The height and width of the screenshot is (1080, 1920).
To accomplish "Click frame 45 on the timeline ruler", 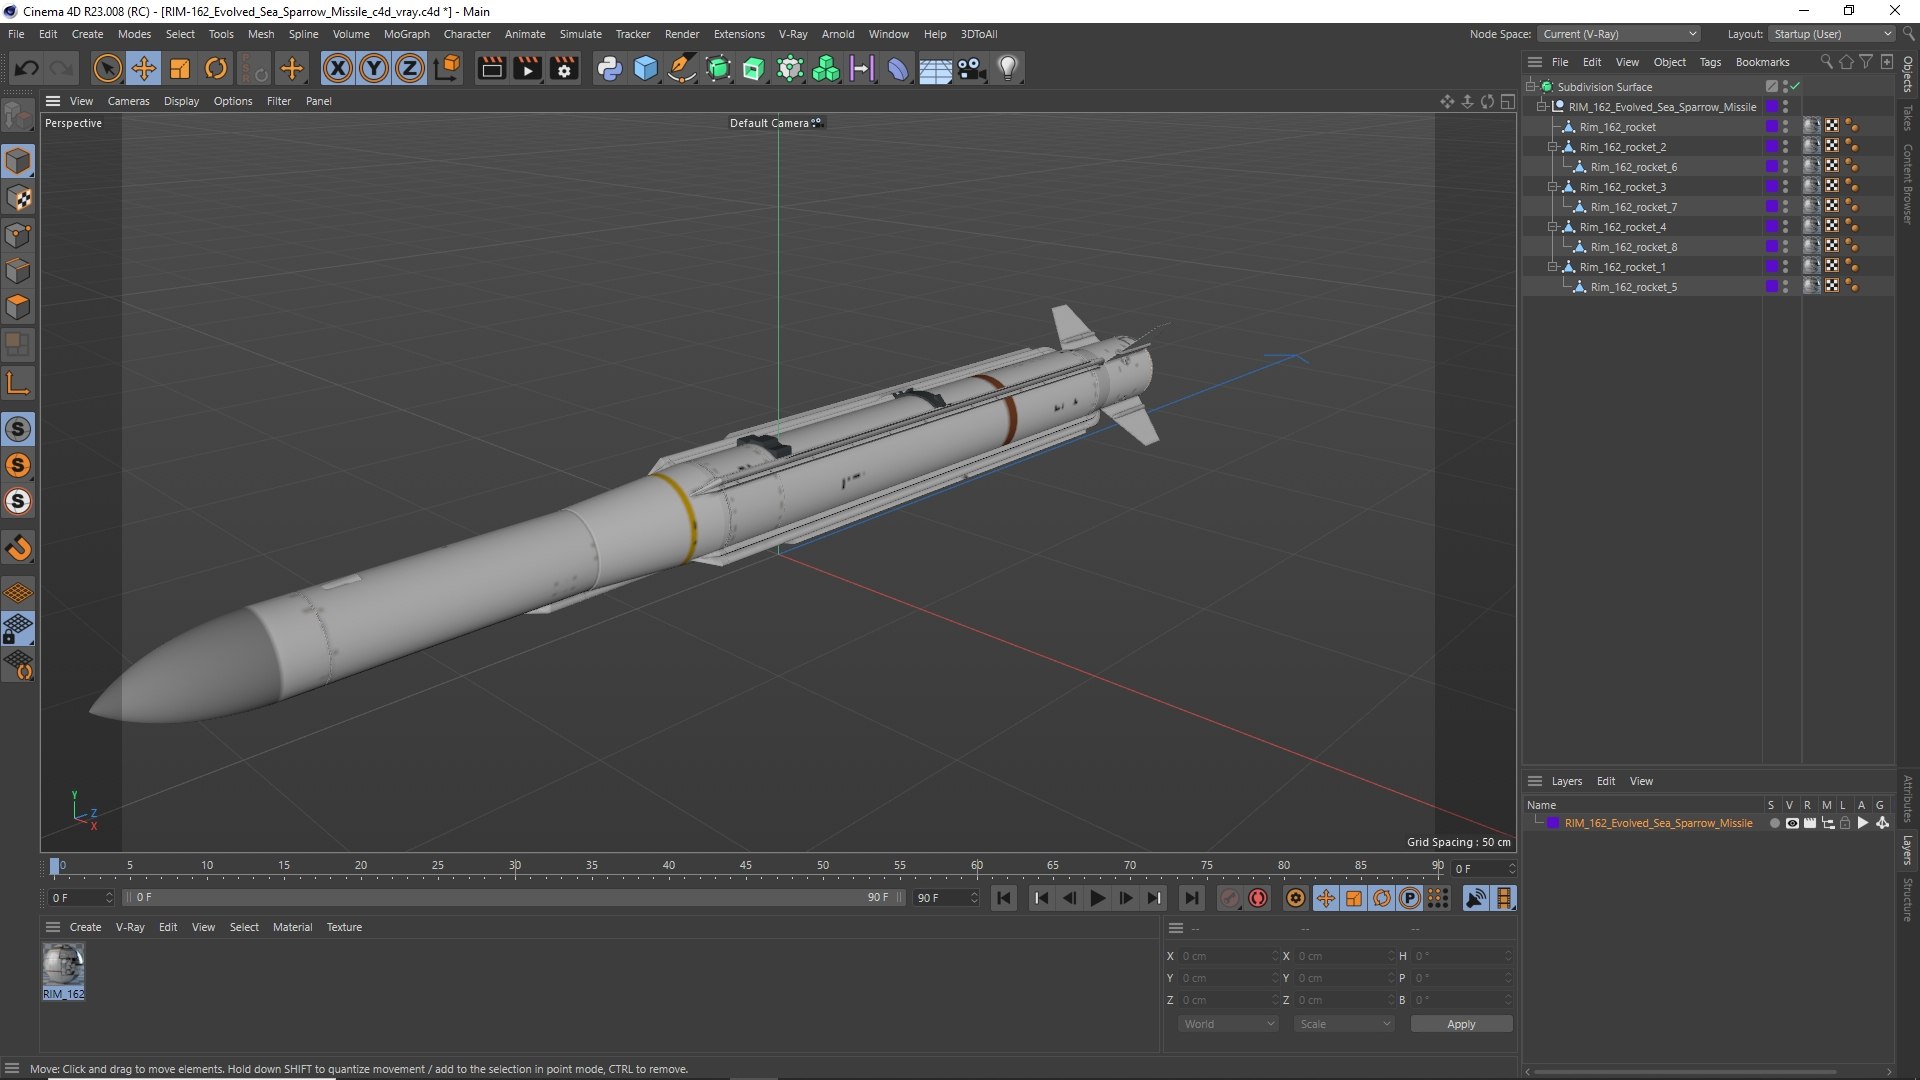I will point(746,866).
